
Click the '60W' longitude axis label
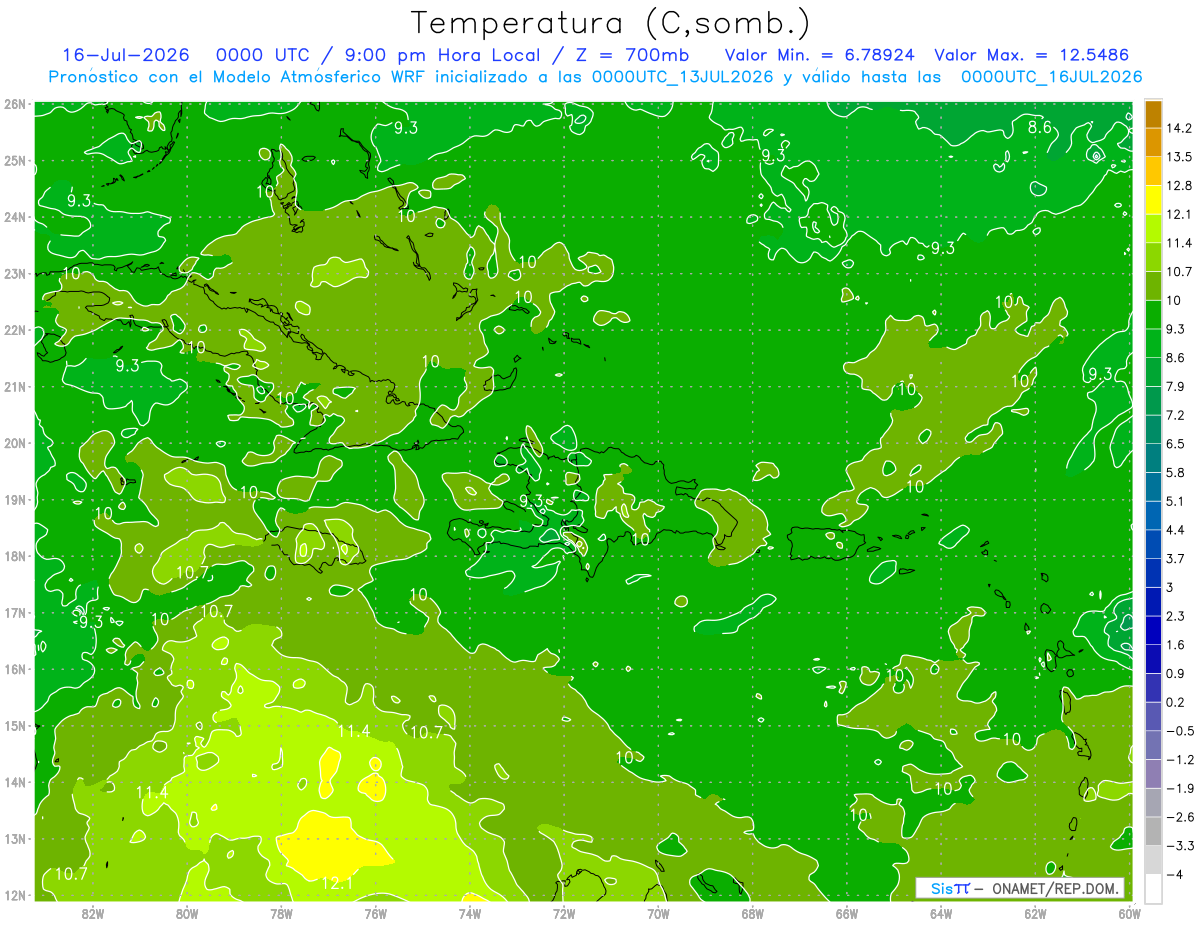tap(1129, 913)
